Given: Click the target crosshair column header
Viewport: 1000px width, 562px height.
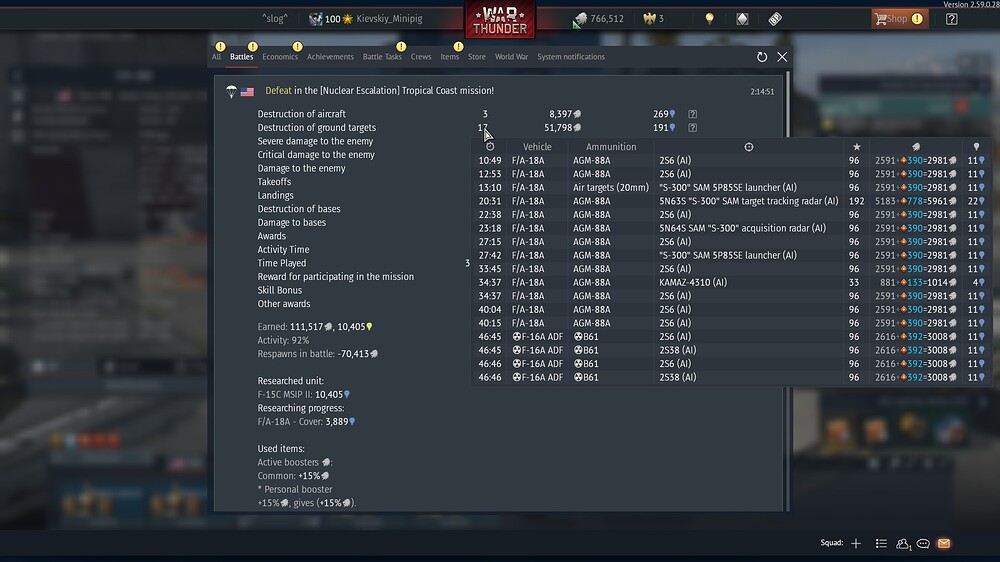Looking at the screenshot, I should 749,147.
